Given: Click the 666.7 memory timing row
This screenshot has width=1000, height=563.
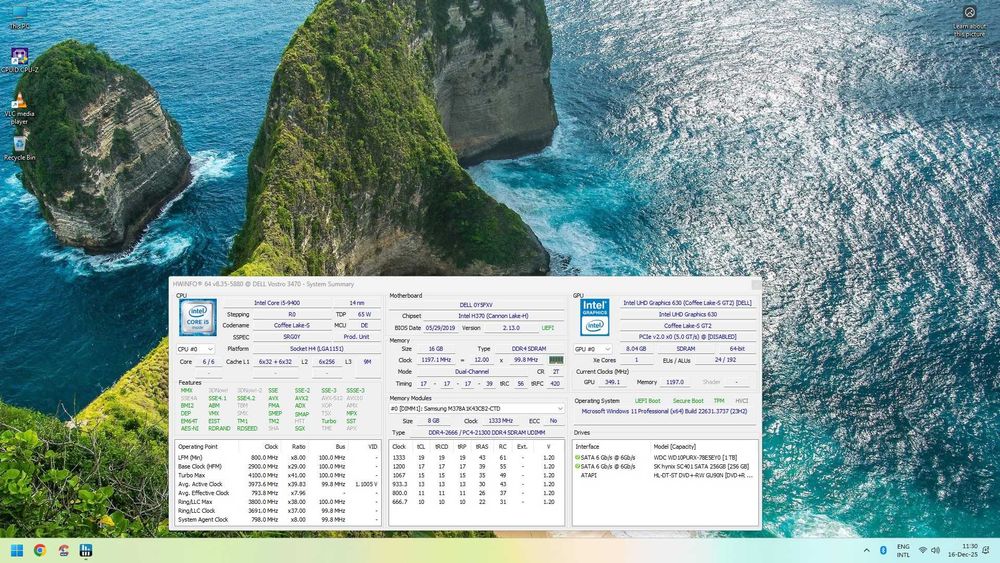Looking at the screenshot, I should click(476, 502).
